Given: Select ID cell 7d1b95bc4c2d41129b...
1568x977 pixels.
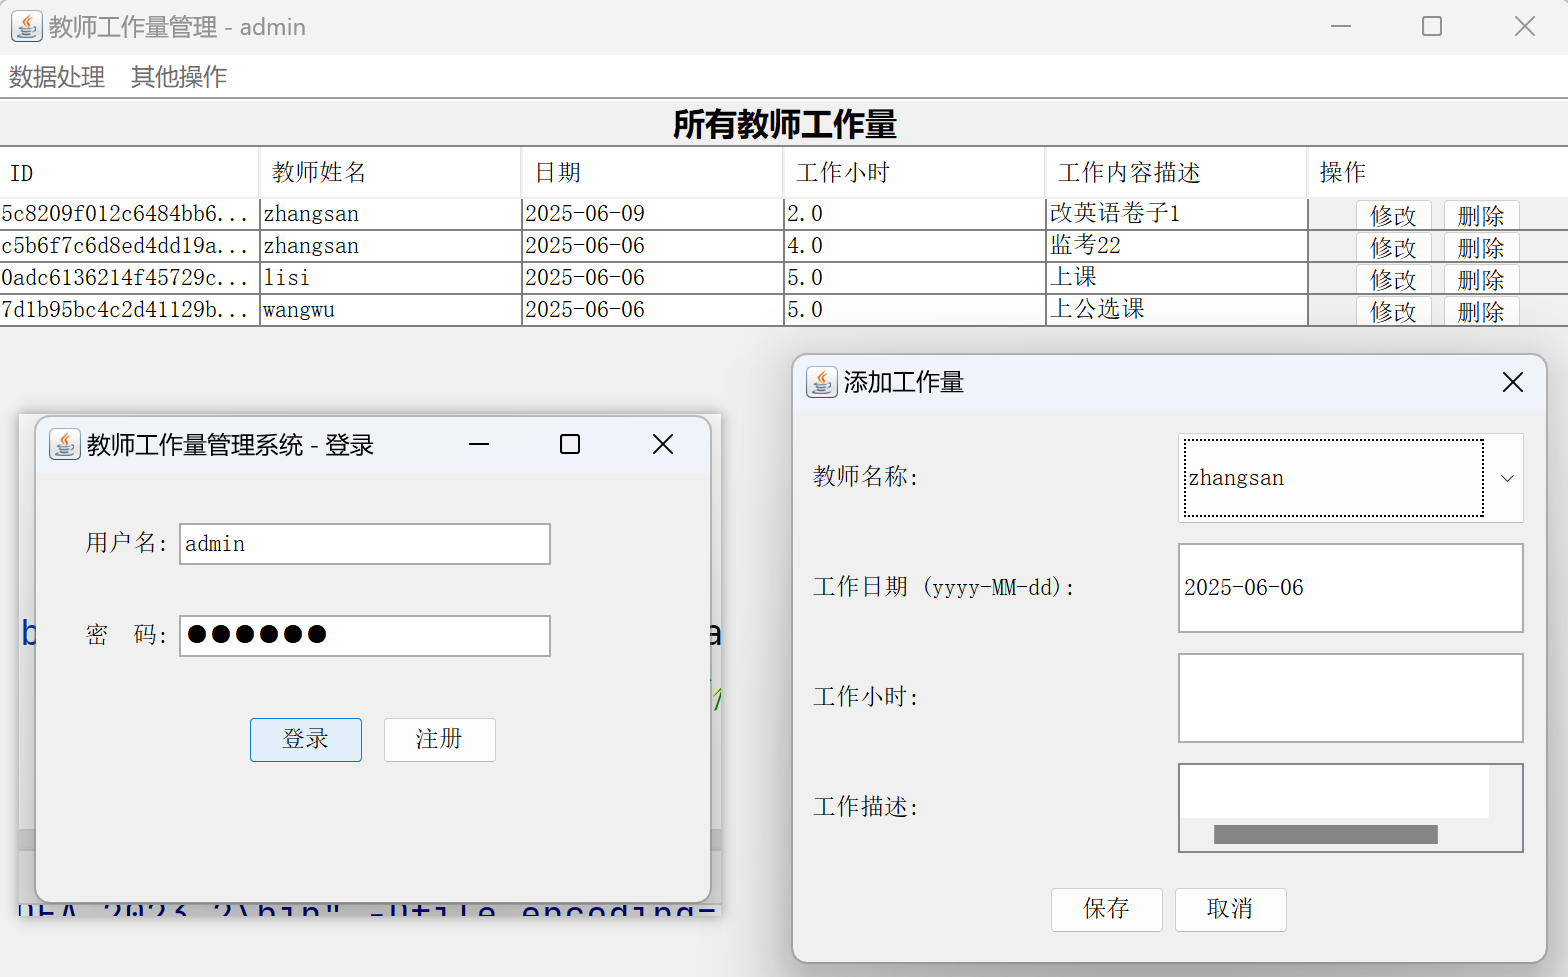Looking at the screenshot, I should pos(129,310).
